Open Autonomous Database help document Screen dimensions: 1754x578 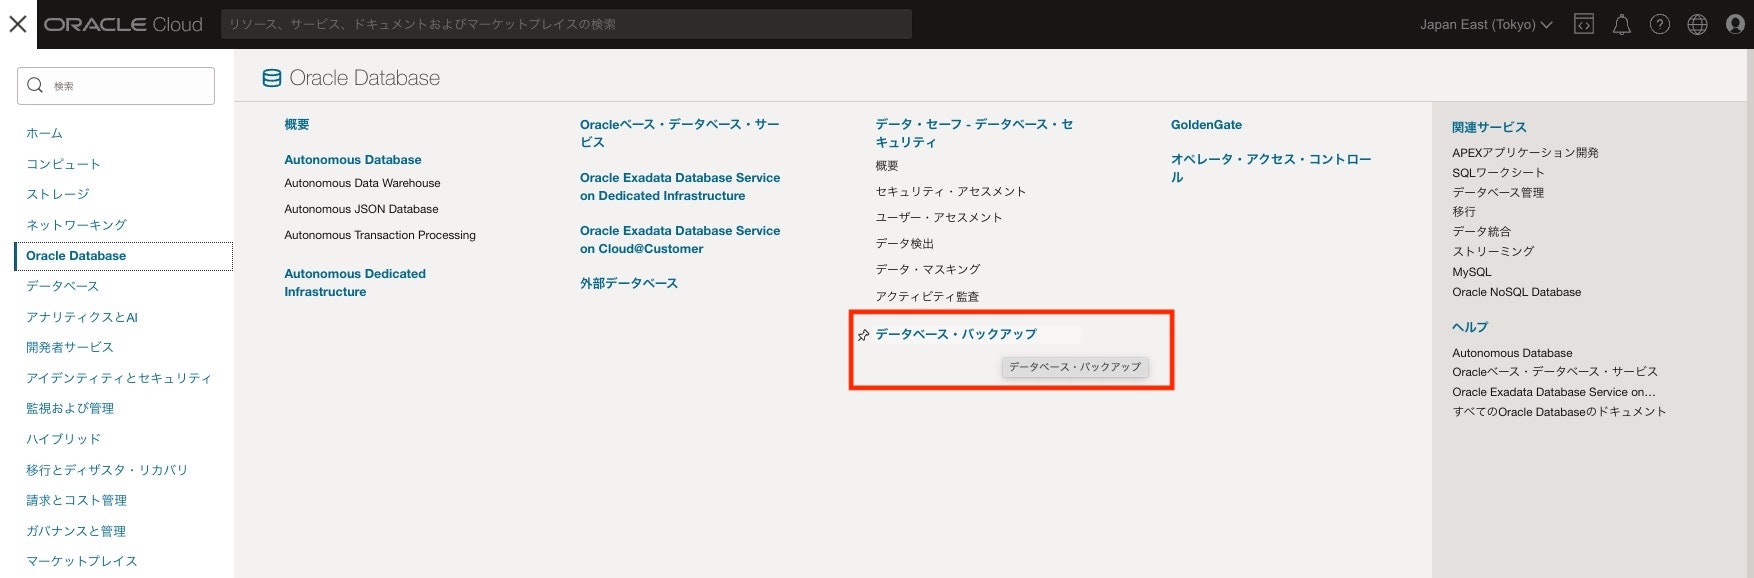pos(1512,353)
